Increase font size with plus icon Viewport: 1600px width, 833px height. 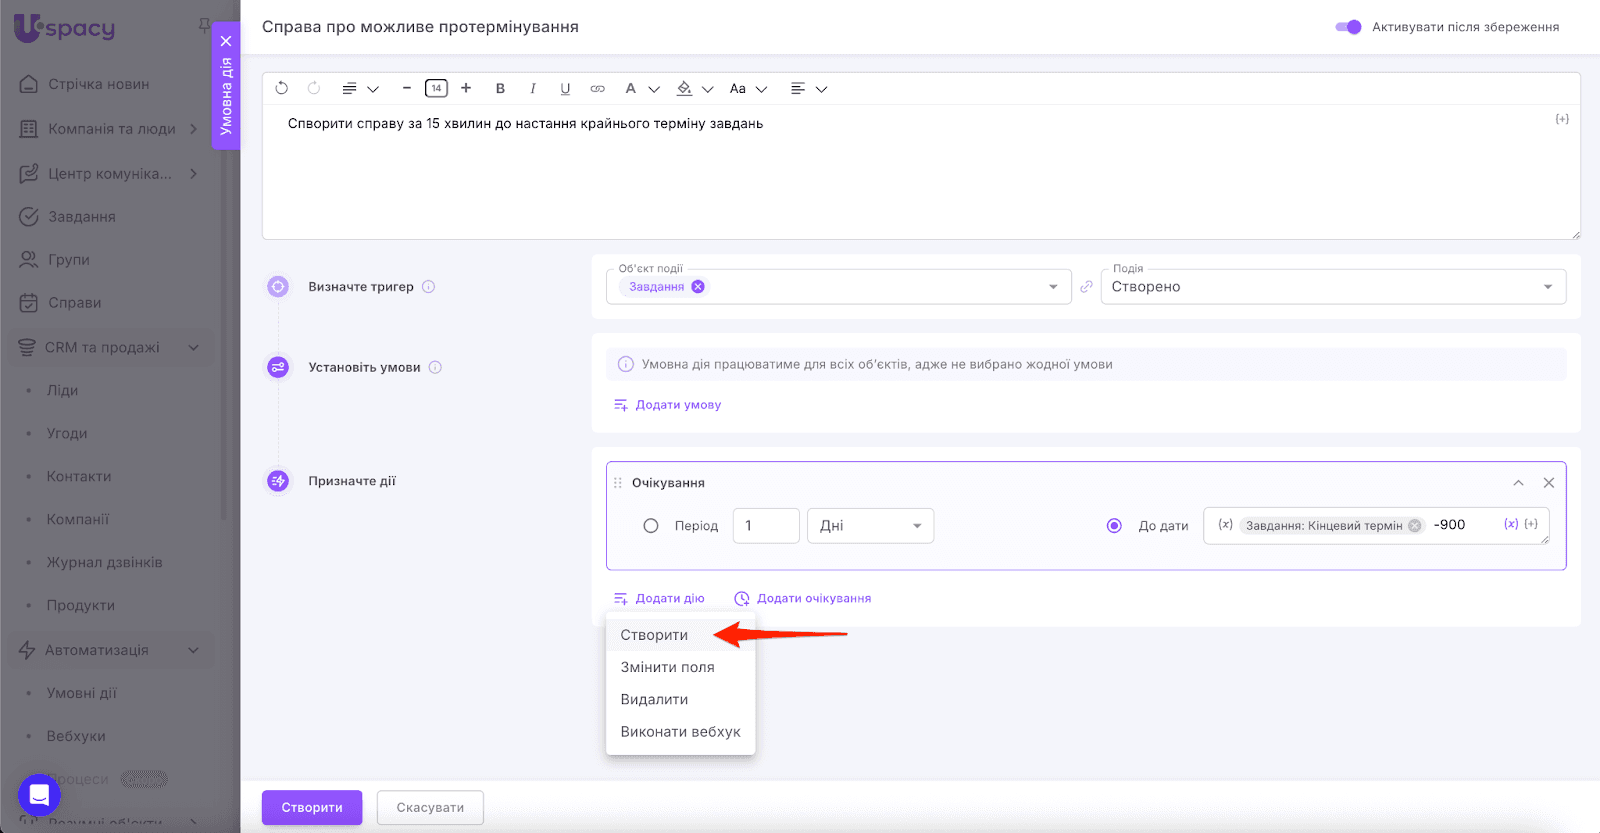pos(466,88)
